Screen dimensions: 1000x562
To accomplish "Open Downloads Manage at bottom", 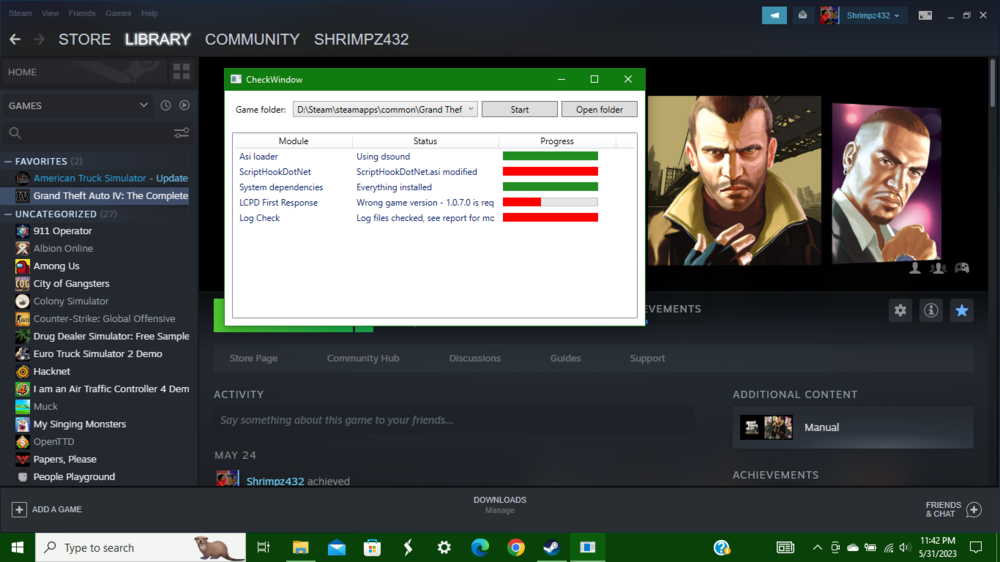I will [x=499, y=505].
